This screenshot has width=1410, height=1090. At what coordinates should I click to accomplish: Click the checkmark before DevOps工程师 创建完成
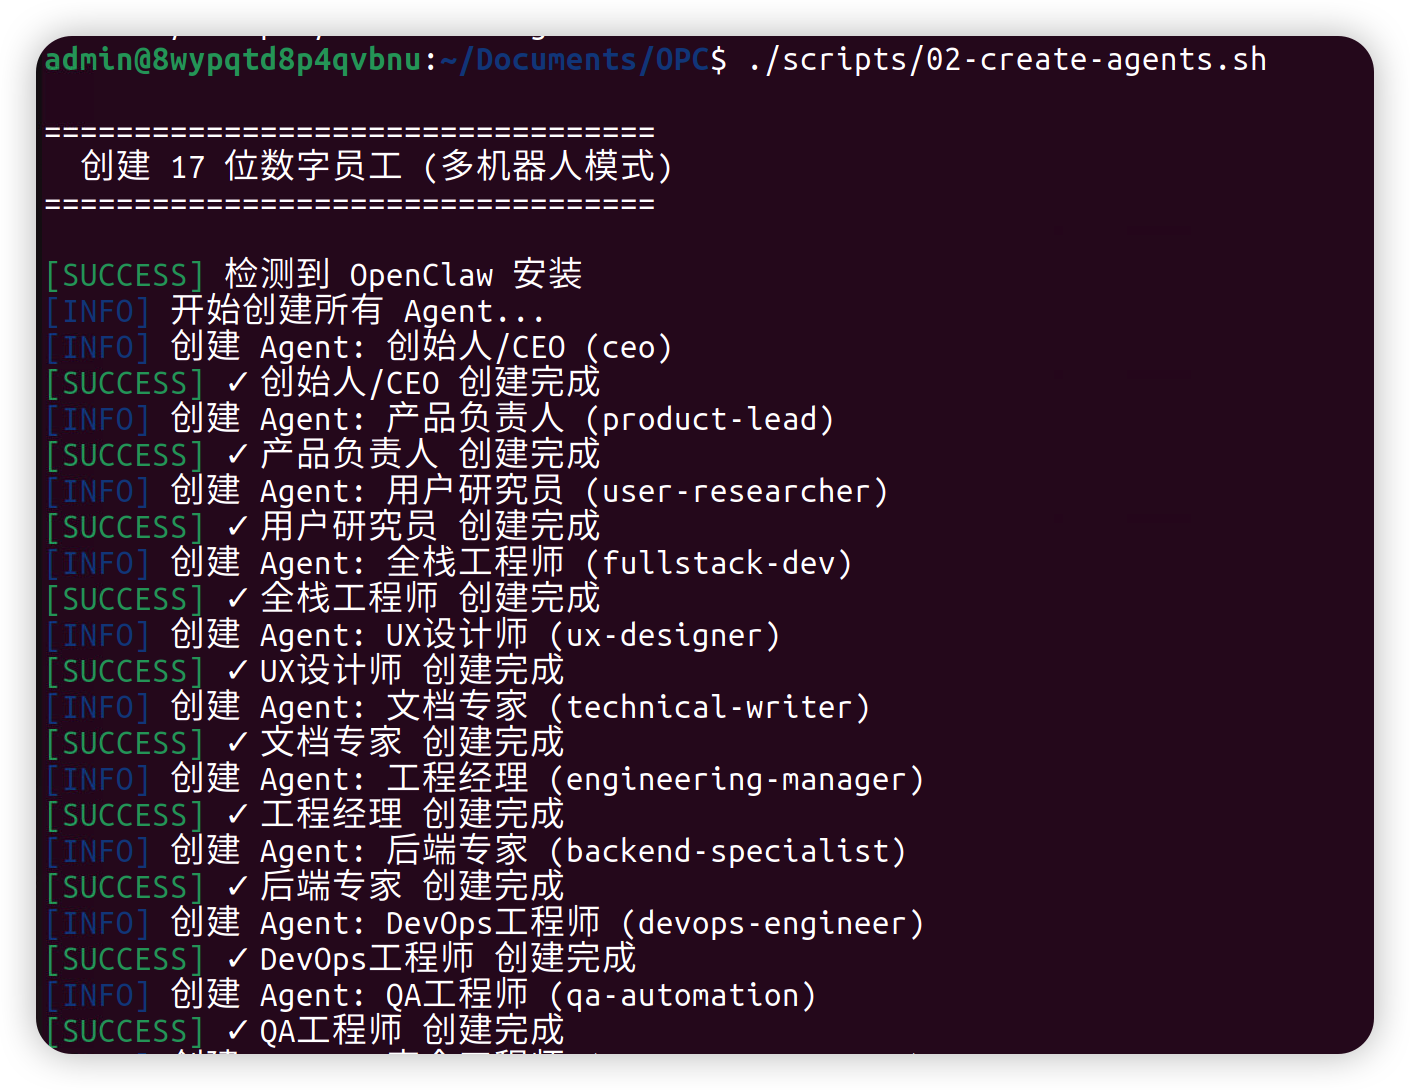pos(237,959)
